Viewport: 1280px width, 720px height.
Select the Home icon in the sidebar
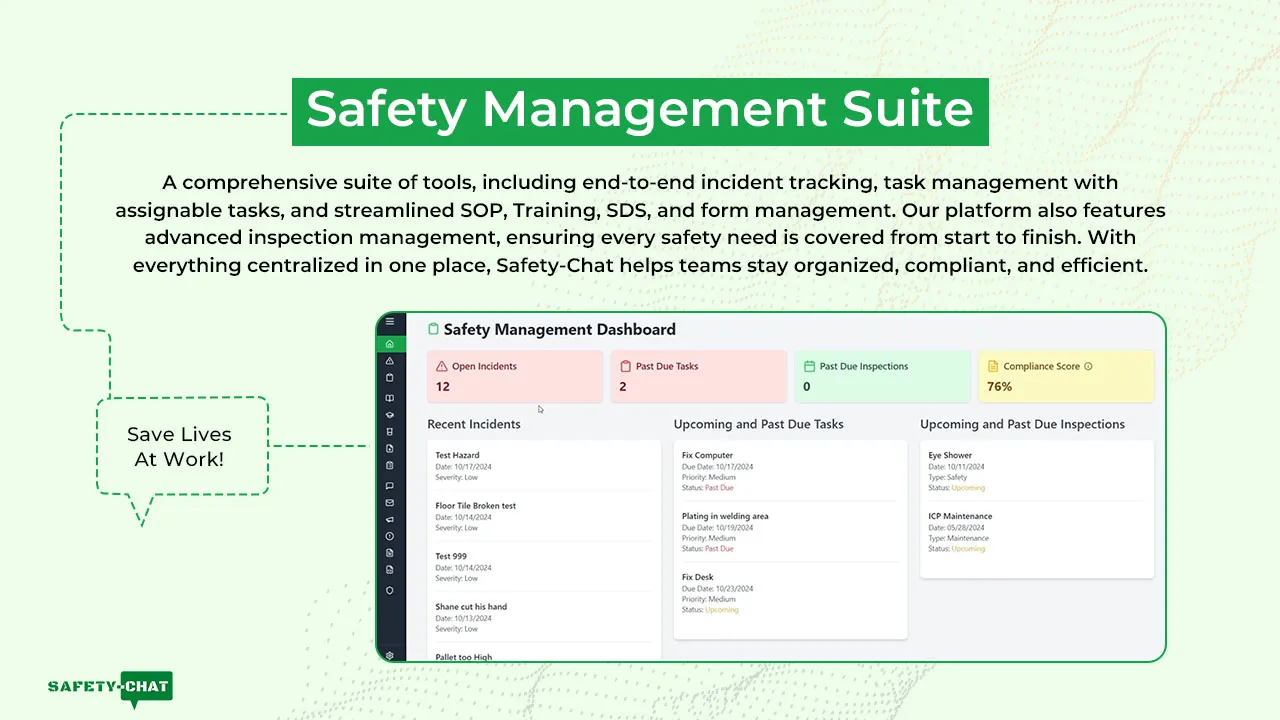pyautogui.click(x=390, y=344)
